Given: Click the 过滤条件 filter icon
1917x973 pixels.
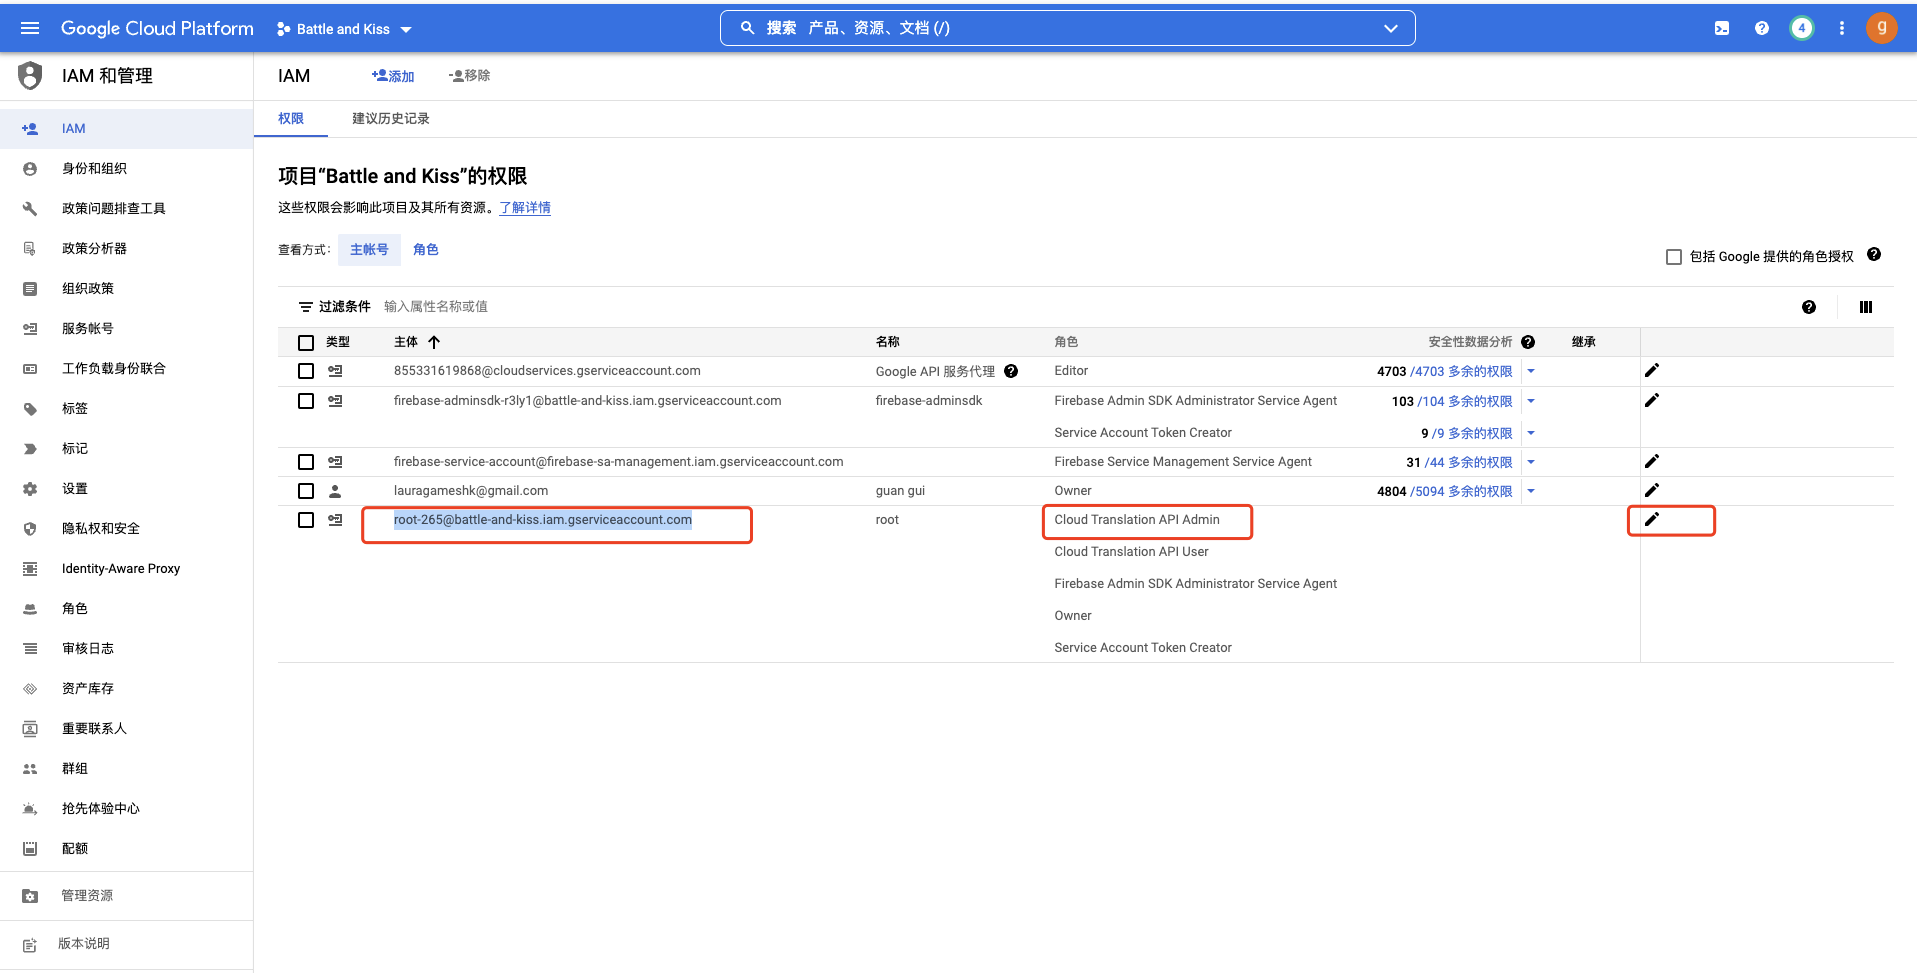Looking at the screenshot, I should point(306,307).
